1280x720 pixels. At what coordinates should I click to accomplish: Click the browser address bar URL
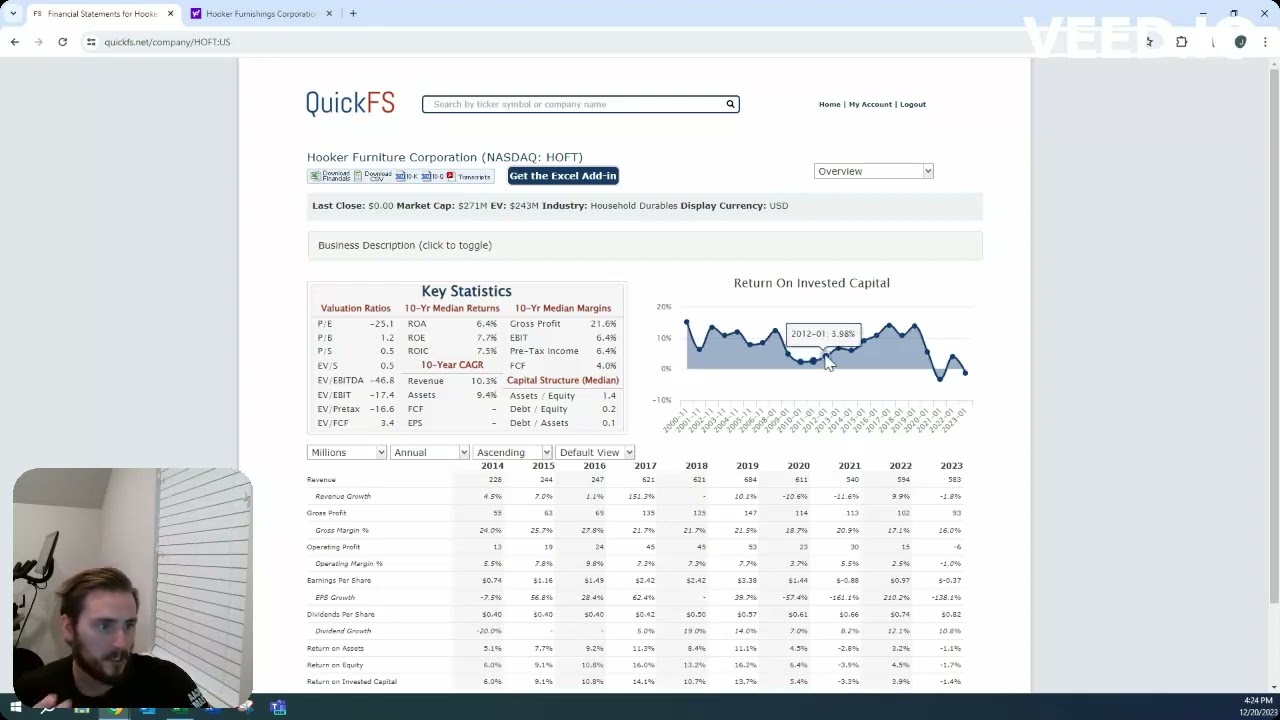[167, 42]
